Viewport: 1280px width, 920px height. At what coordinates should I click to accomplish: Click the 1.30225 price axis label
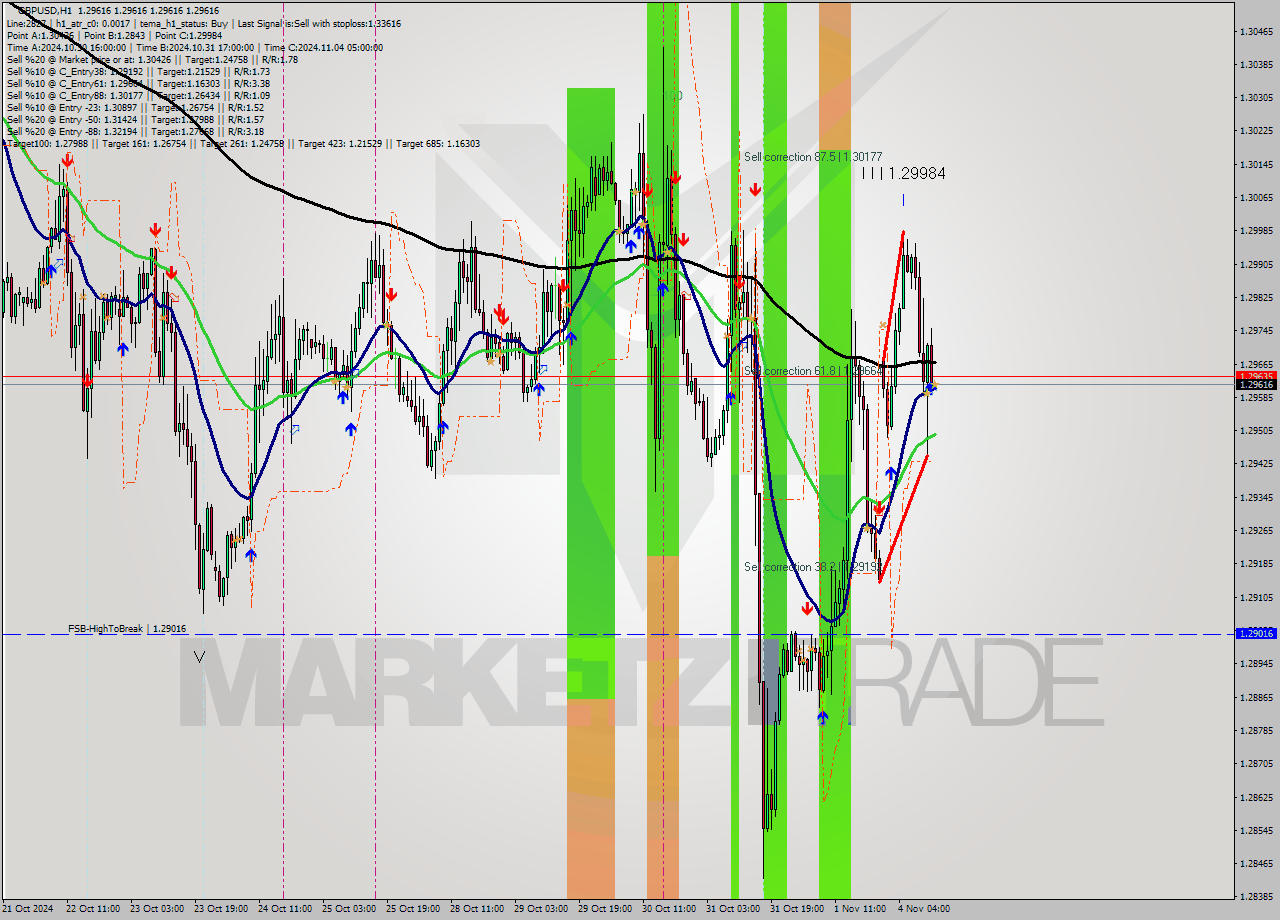point(1256,131)
